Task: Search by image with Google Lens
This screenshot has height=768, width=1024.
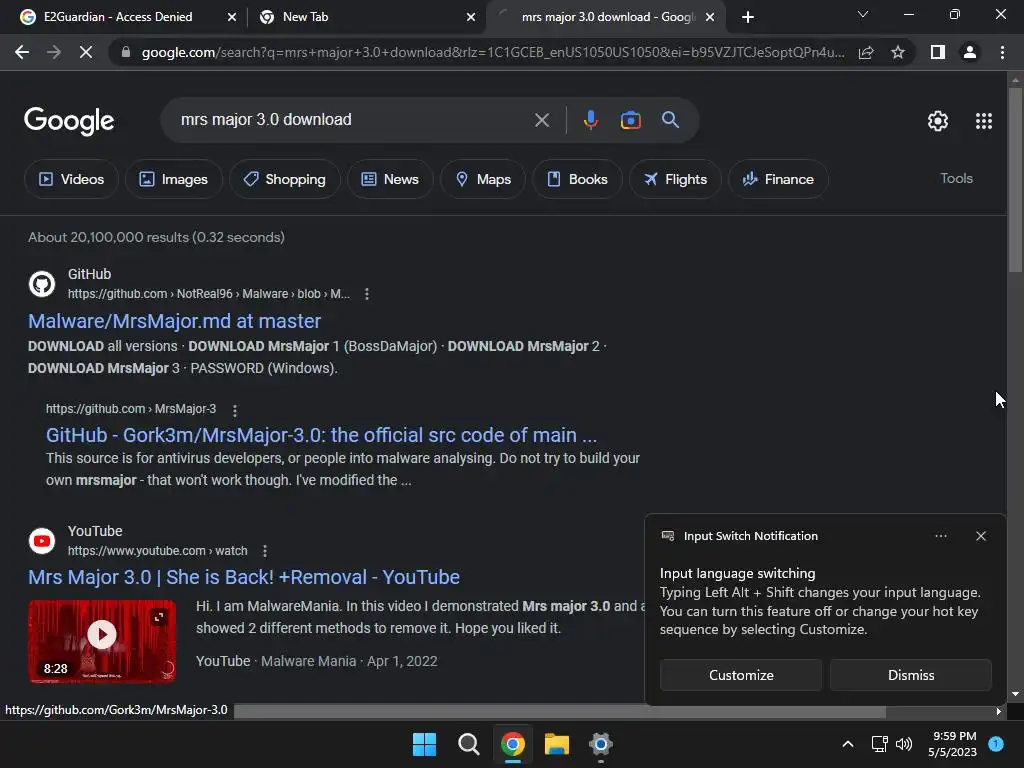Action: tap(630, 120)
